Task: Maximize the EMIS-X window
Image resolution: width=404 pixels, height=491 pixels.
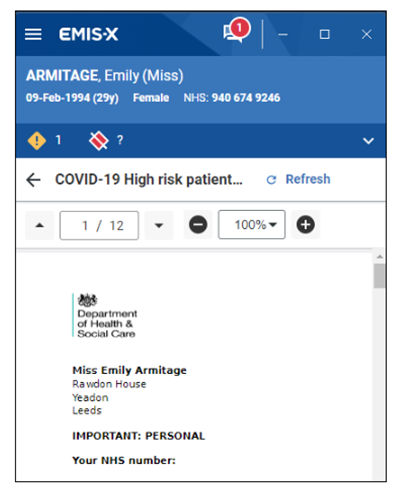Action: coord(325,34)
